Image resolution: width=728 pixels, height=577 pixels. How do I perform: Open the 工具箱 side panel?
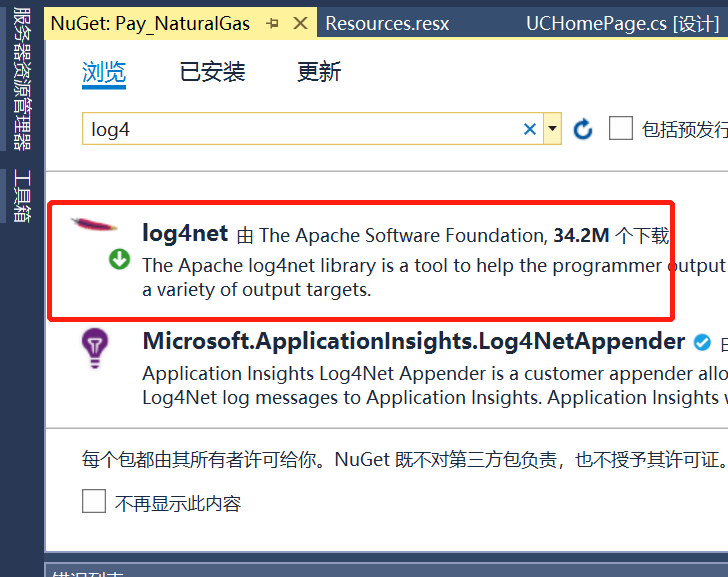click(x=22, y=196)
